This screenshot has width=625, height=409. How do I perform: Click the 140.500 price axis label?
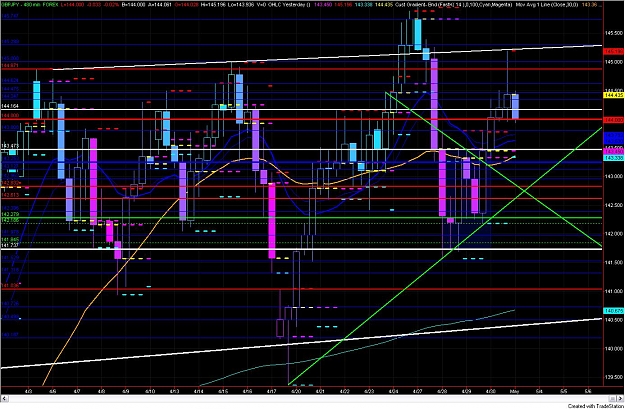coord(614,320)
